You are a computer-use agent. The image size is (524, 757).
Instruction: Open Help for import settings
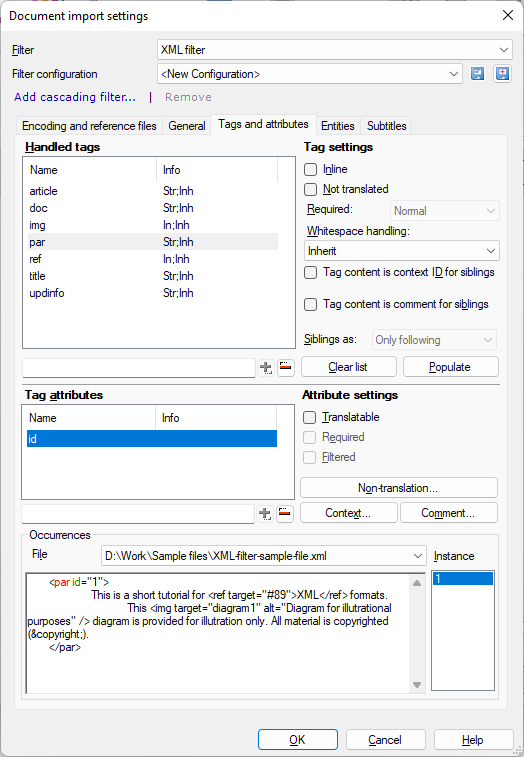tap(473, 740)
